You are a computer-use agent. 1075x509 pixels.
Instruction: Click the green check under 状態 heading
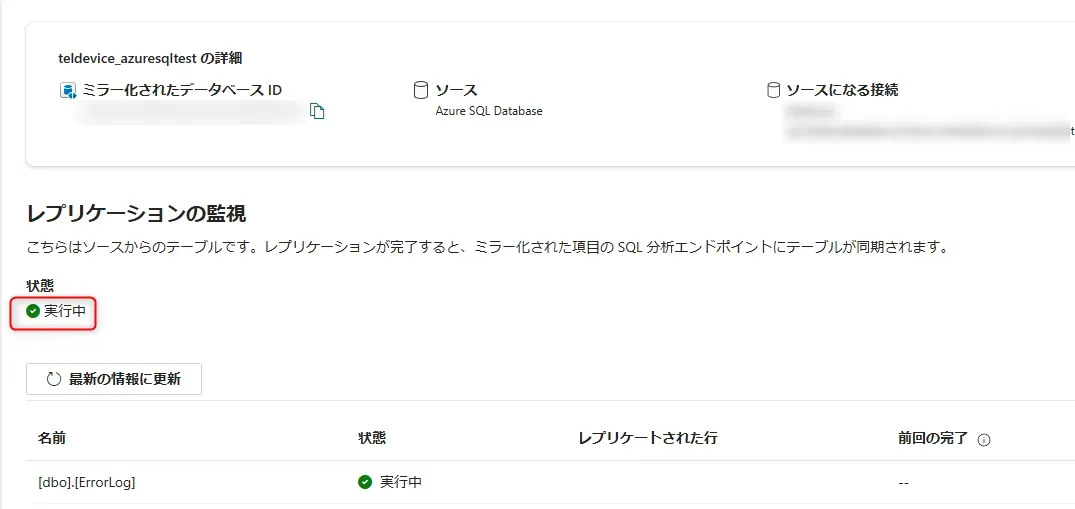pyautogui.click(x=33, y=311)
